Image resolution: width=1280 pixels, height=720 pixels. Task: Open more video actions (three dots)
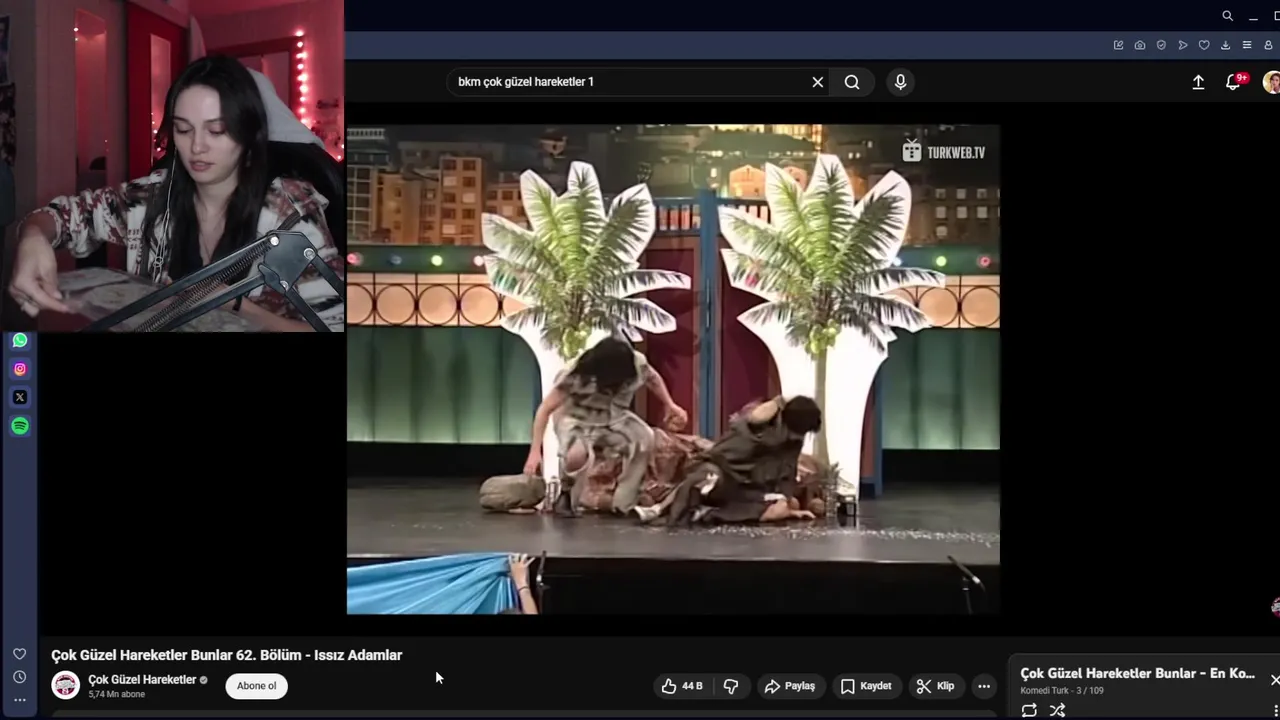(984, 686)
